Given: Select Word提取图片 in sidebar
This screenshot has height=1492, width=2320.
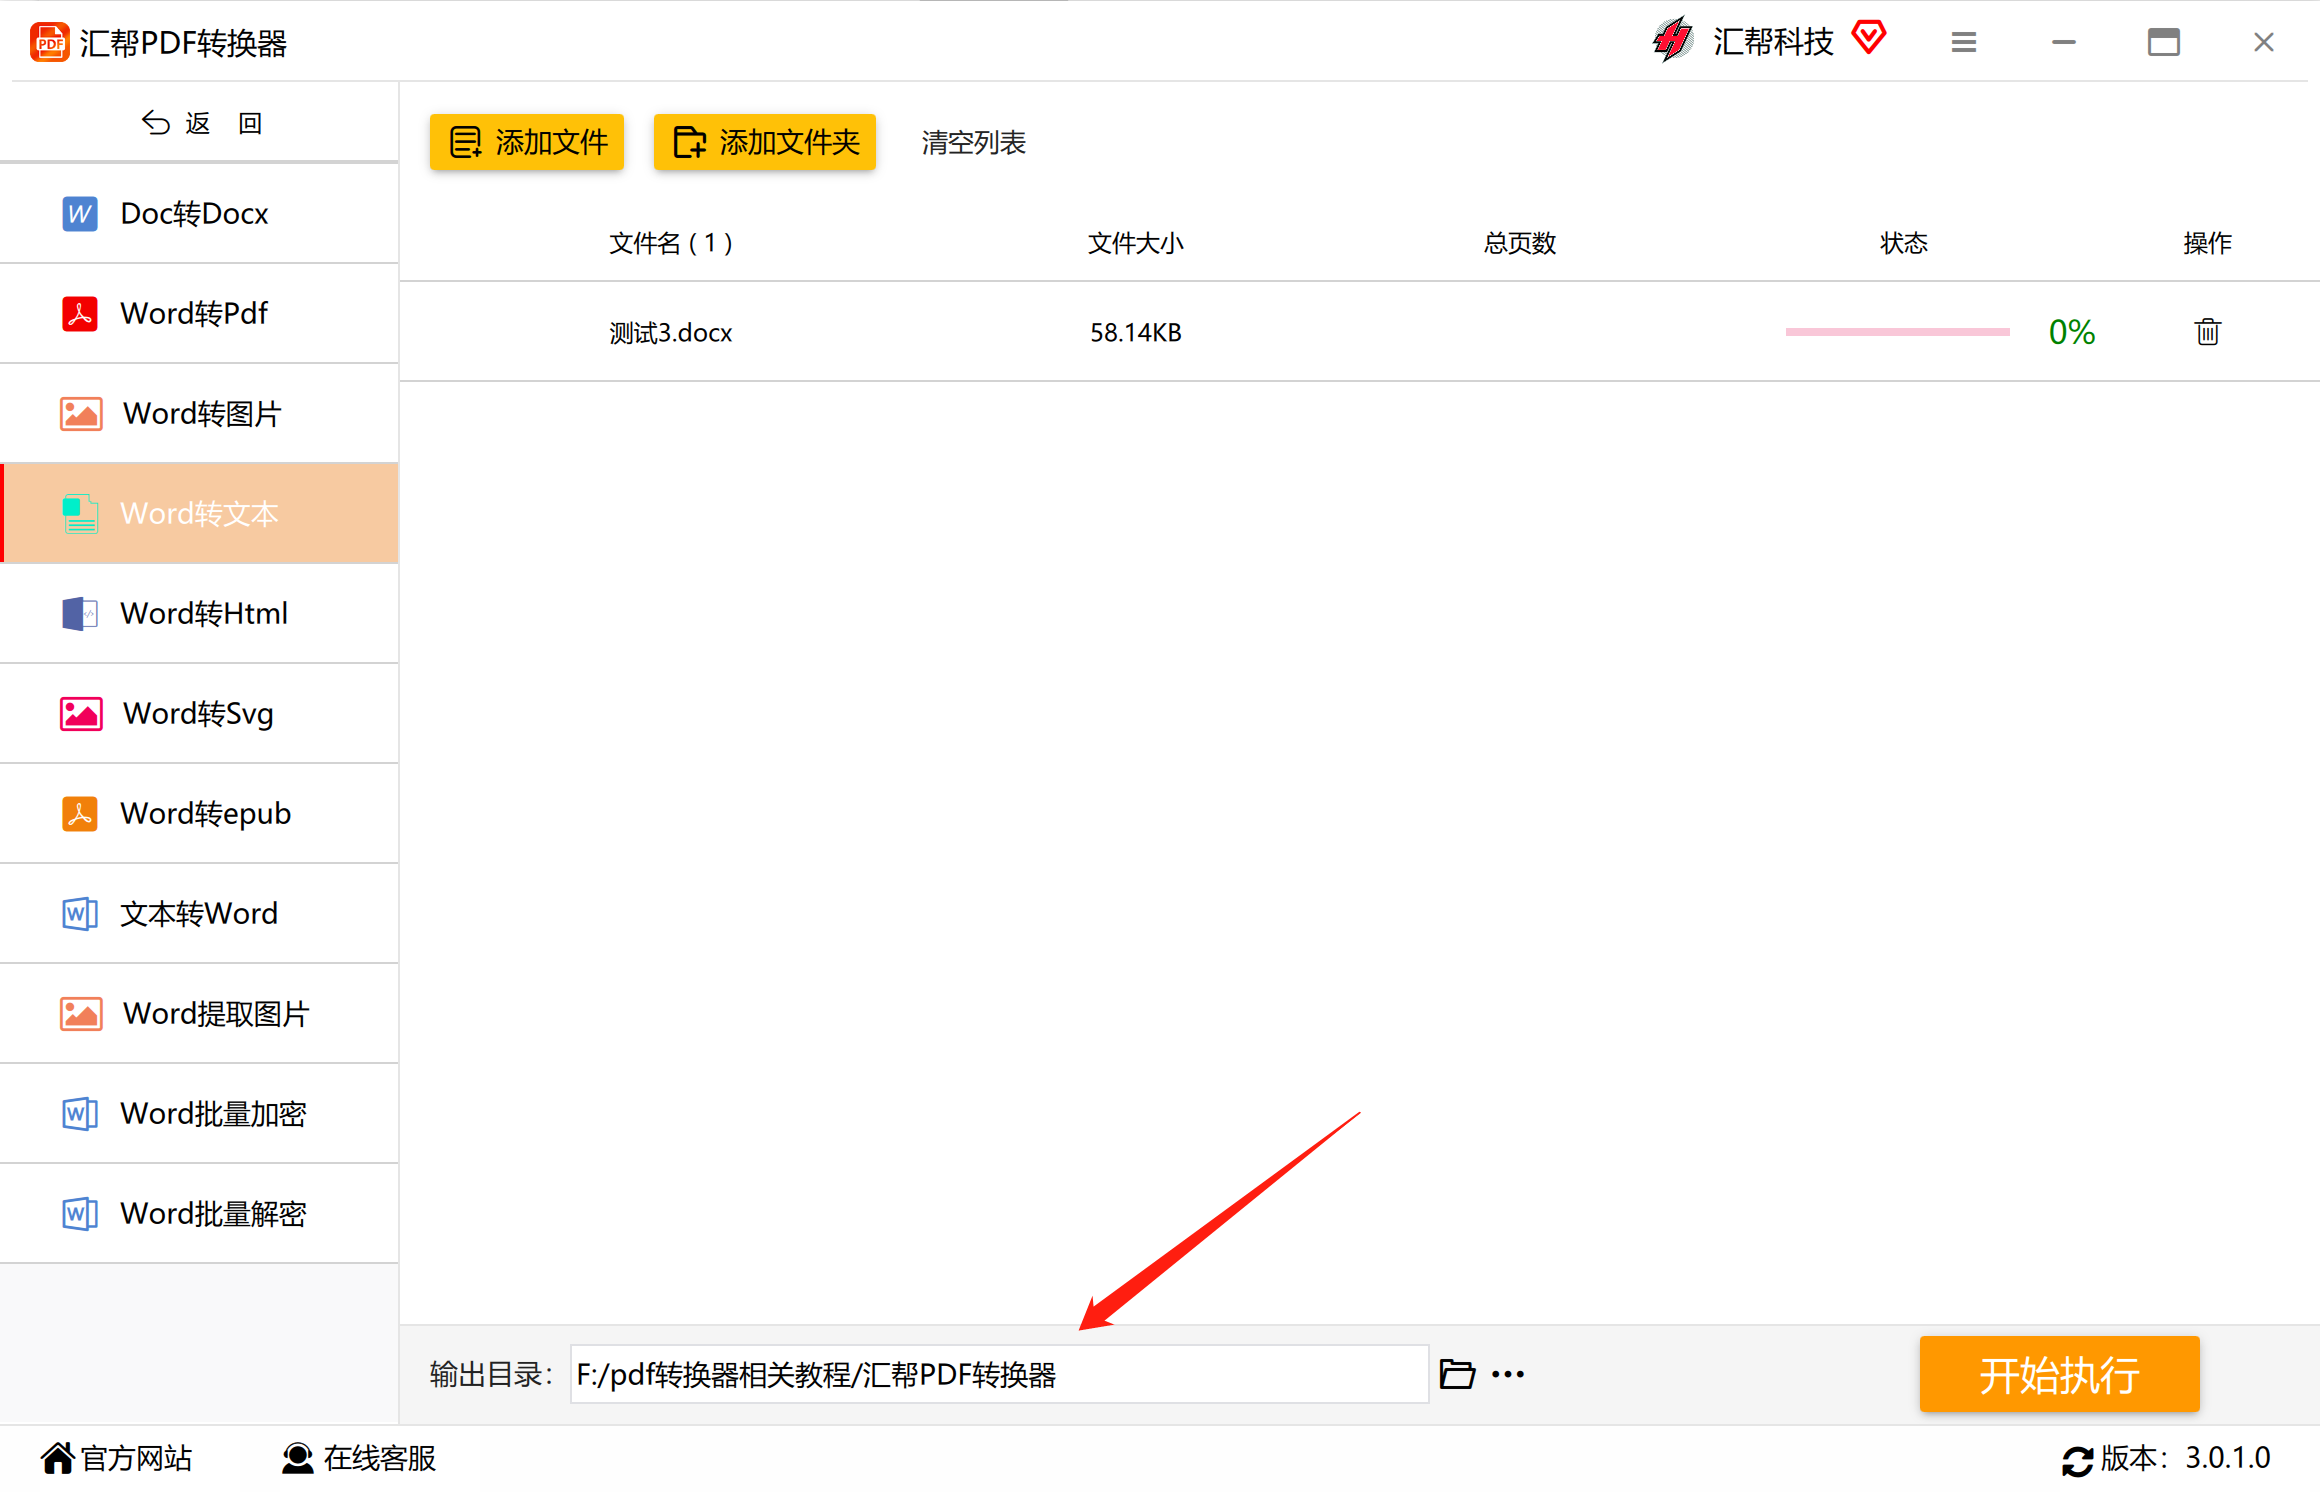Looking at the screenshot, I should click(x=199, y=1014).
